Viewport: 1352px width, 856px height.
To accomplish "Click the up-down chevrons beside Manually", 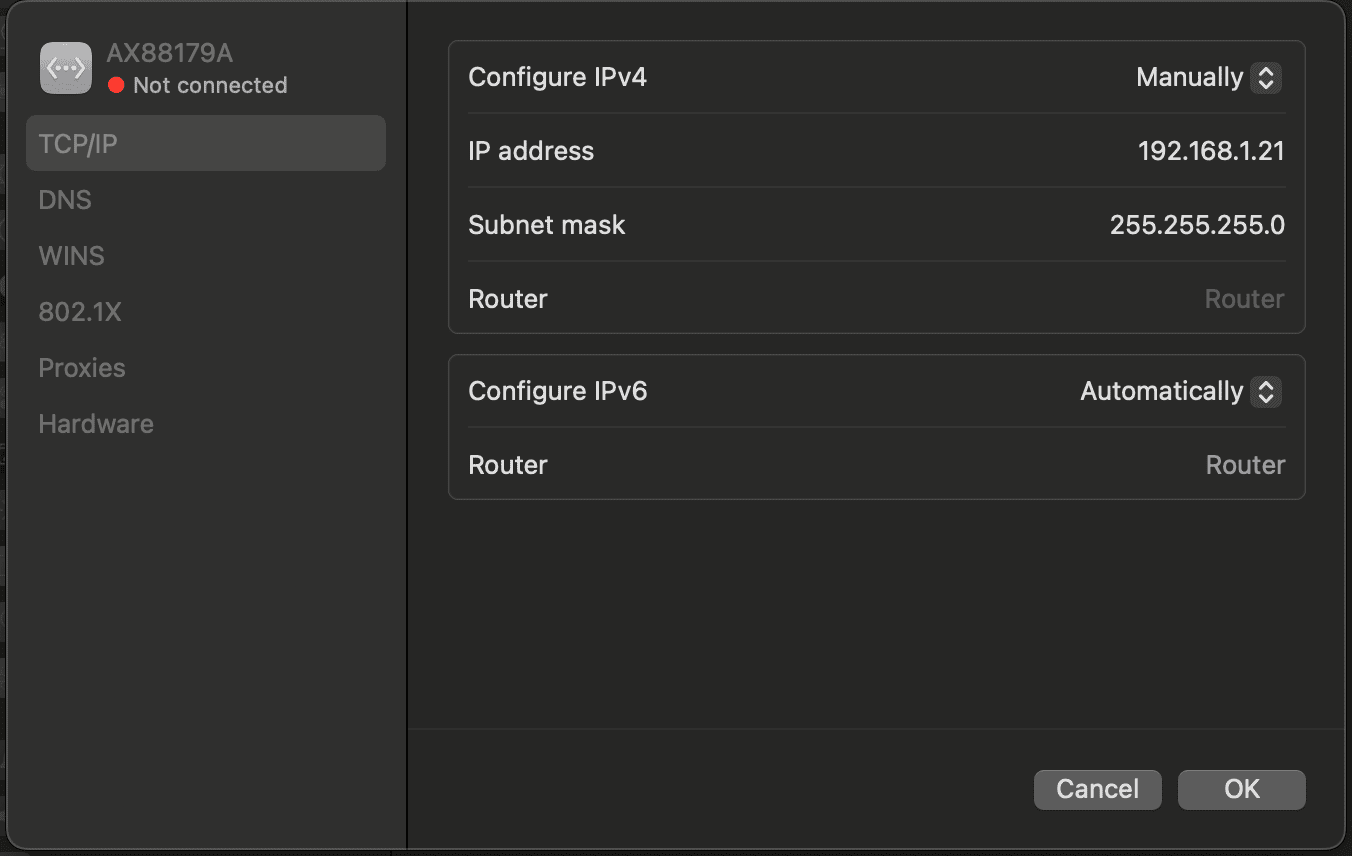I will click(1265, 78).
